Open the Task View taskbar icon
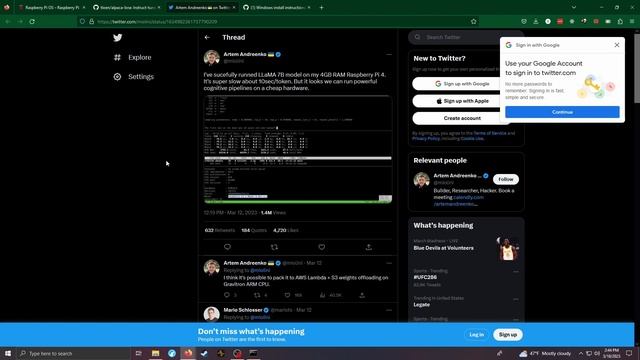This screenshot has height=360, width=640. tap(138, 353)
